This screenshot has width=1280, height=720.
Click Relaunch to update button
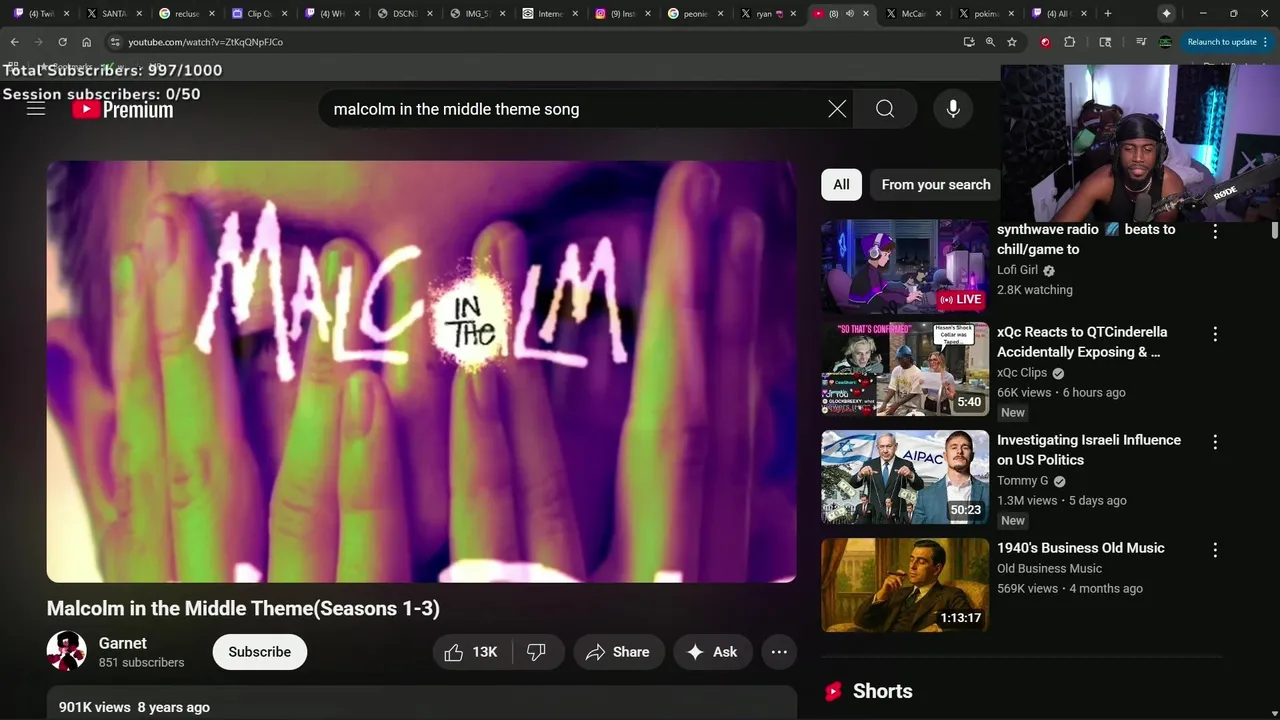(1222, 42)
